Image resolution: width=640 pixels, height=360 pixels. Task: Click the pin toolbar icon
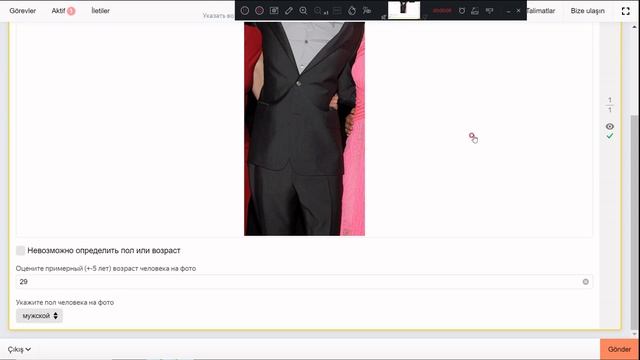(489, 11)
